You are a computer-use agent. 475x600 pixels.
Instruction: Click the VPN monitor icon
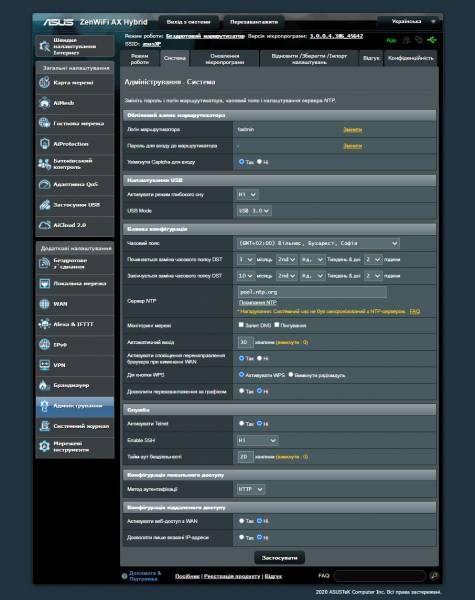[x=44, y=365]
